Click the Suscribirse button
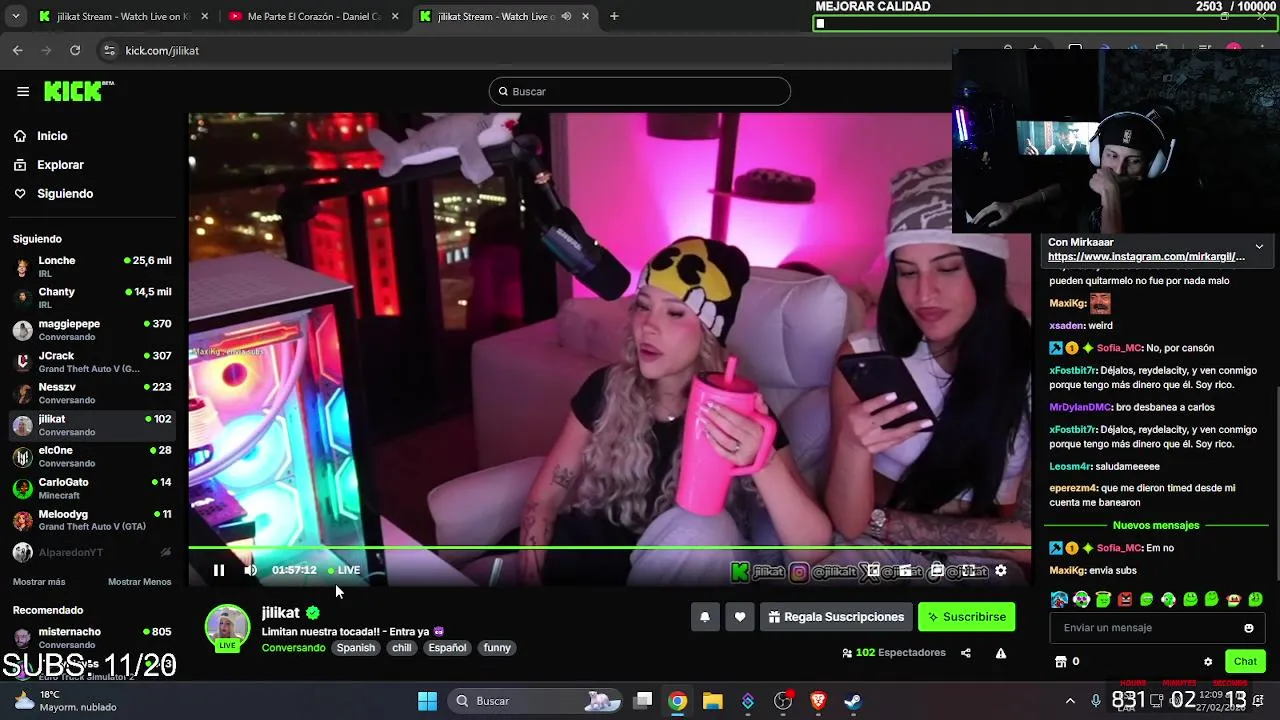The image size is (1280, 720). pos(966,617)
